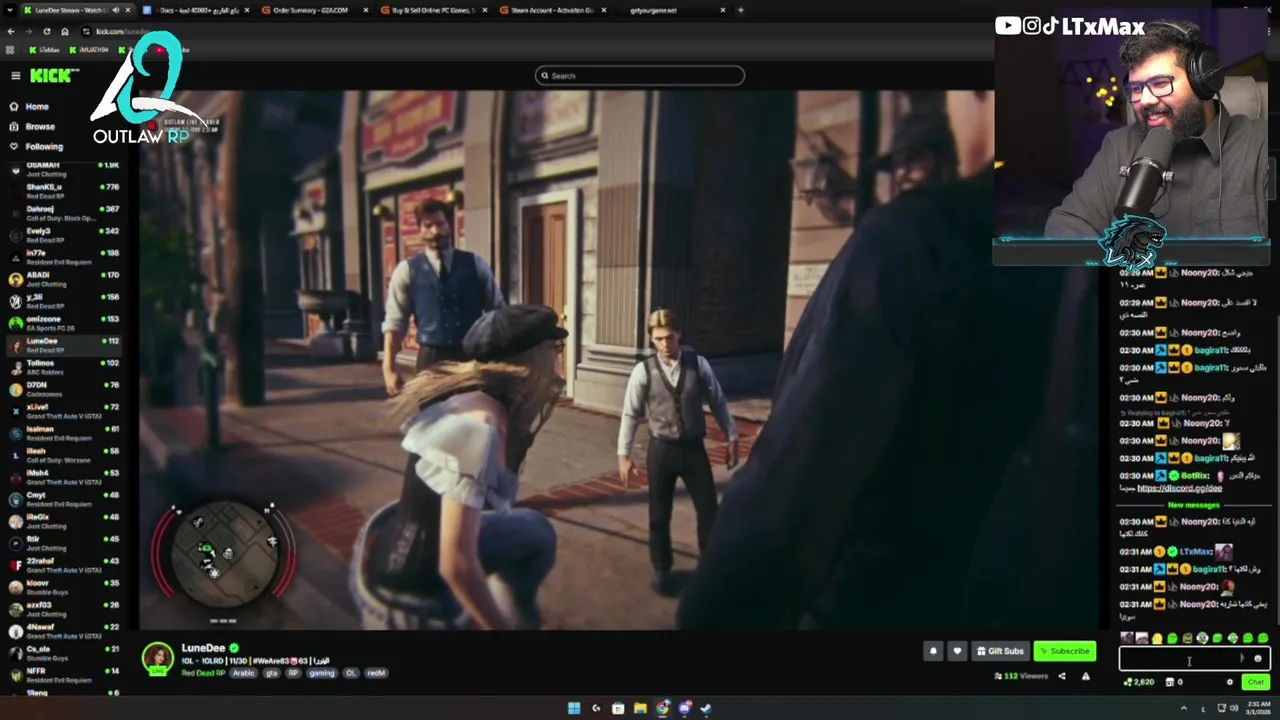
Task: Open Chrome from the taskbar
Action: click(x=662, y=708)
